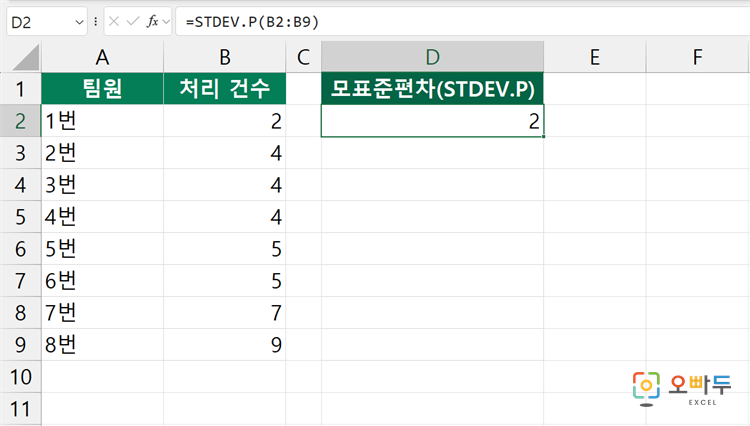Click the 처리 건수 header cell
This screenshot has height=426, width=750.
(x=225, y=88)
